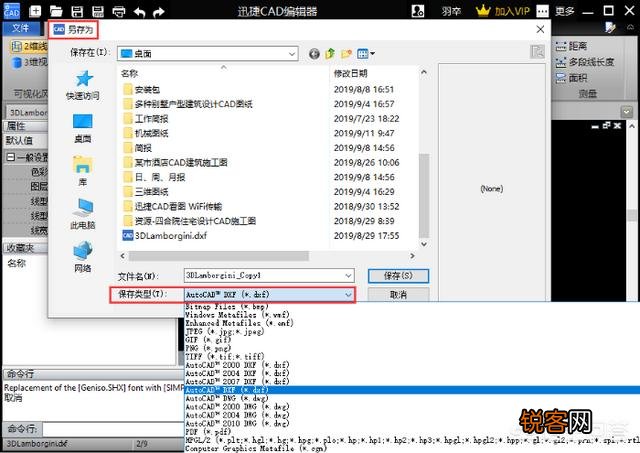Close the Save As dialog
Screen dimensions: 640x453
pos(540,29)
